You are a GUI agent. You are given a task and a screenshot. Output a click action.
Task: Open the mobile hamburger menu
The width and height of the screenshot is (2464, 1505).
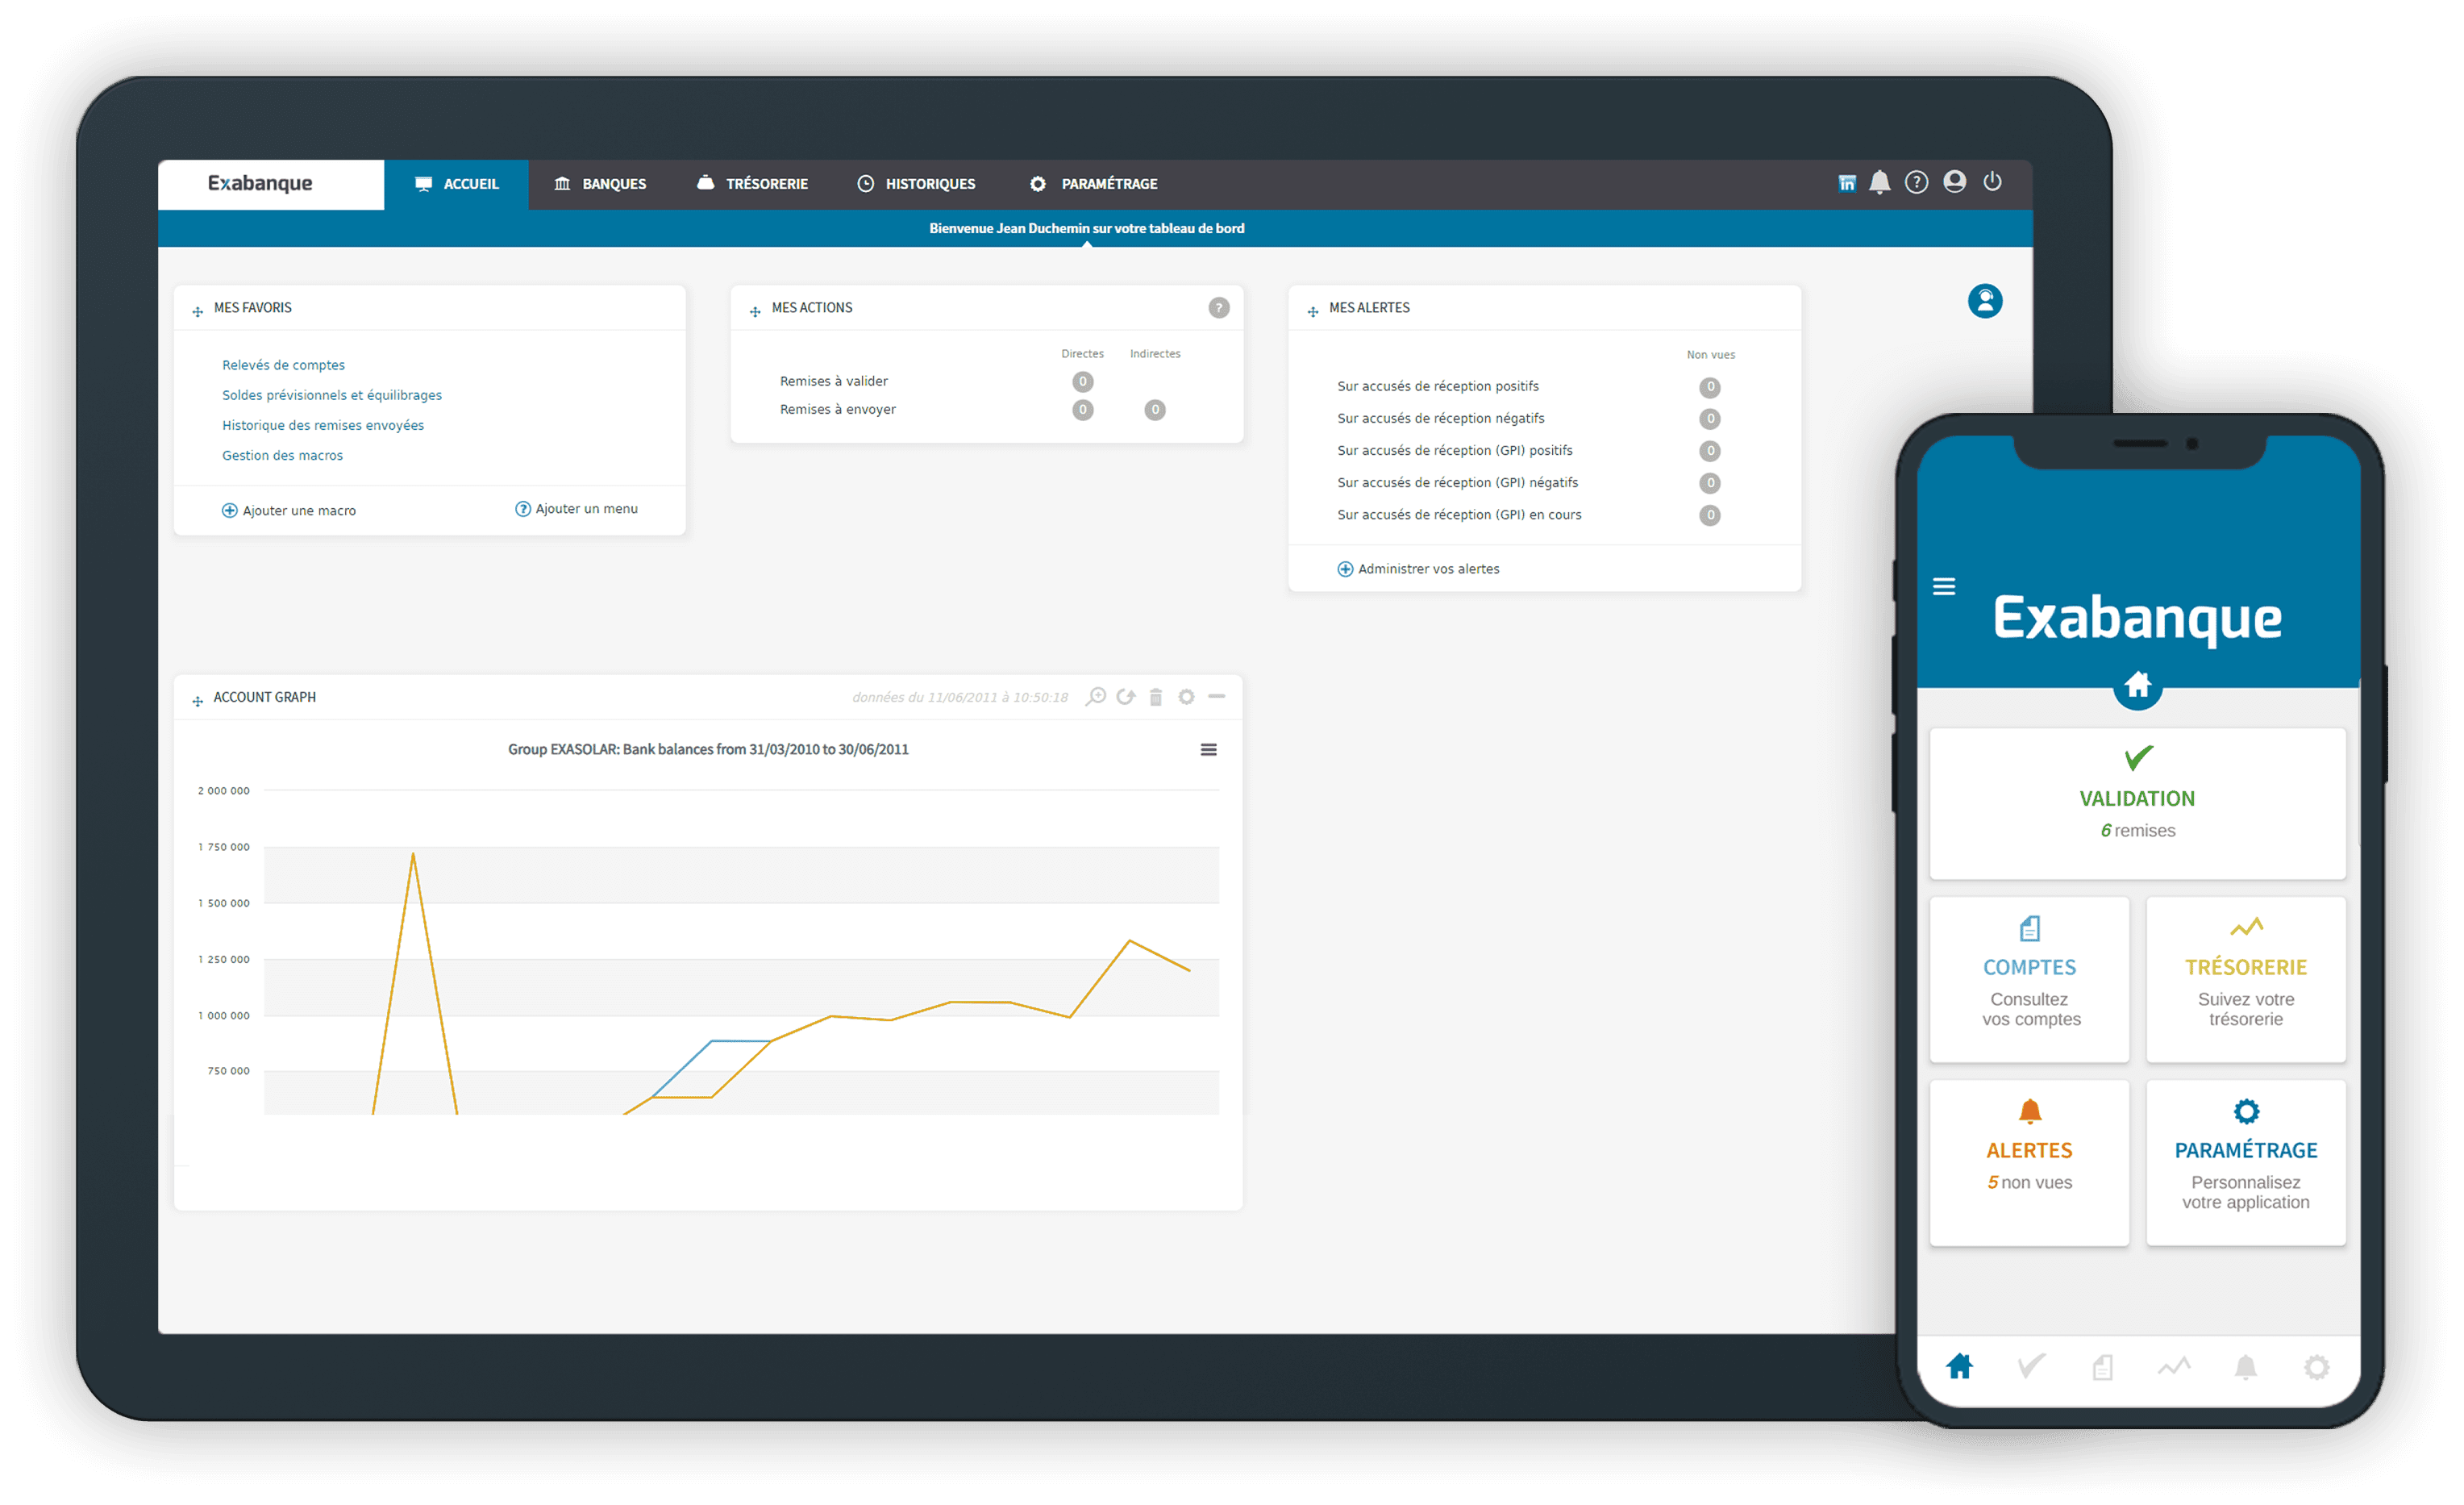point(1943,586)
